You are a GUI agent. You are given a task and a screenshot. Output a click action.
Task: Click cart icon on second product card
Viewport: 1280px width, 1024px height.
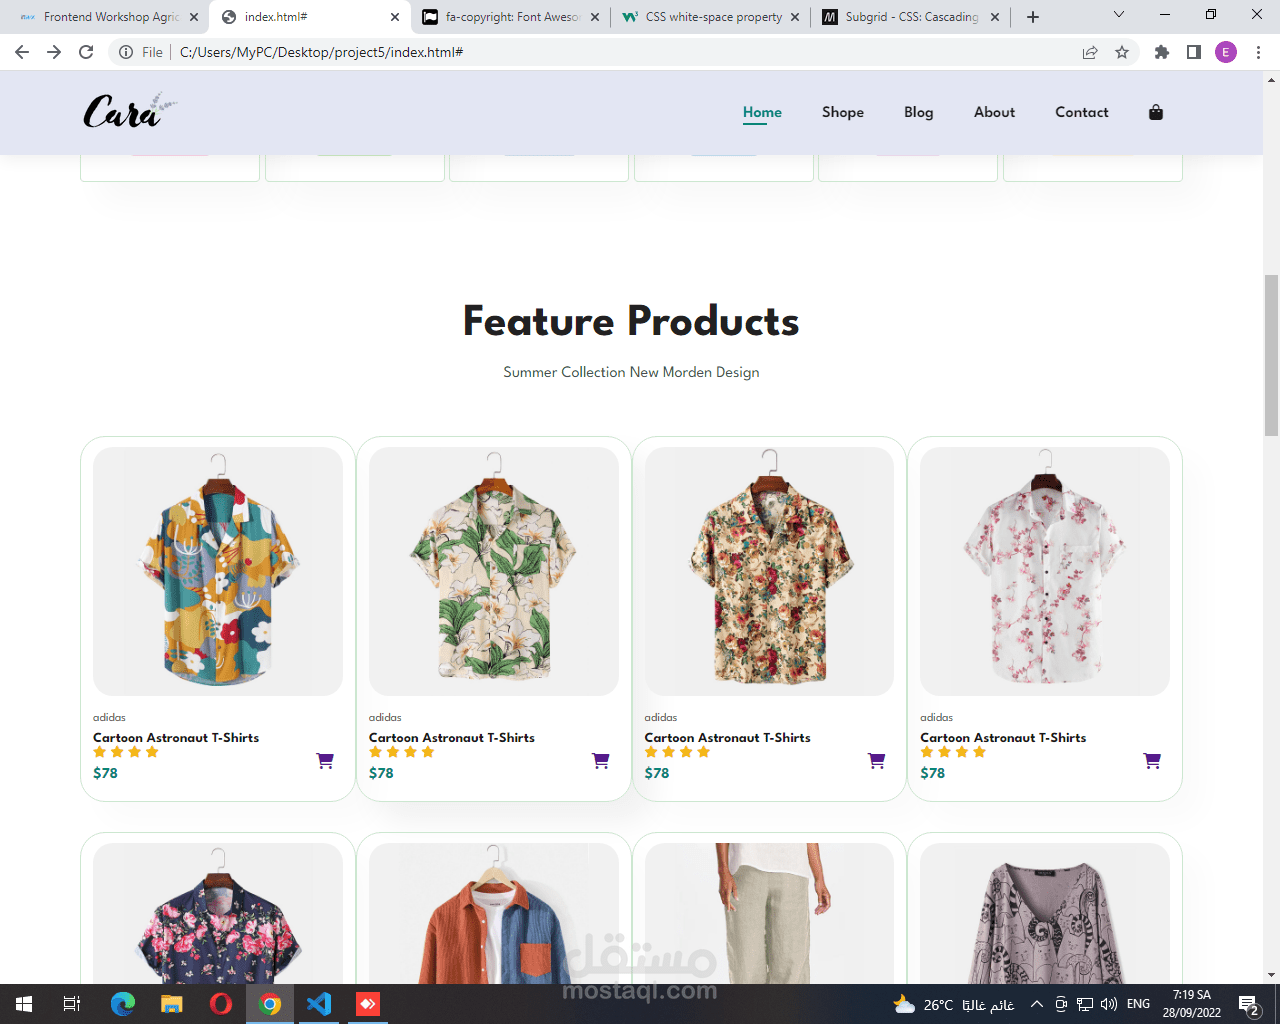pyautogui.click(x=601, y=761)
